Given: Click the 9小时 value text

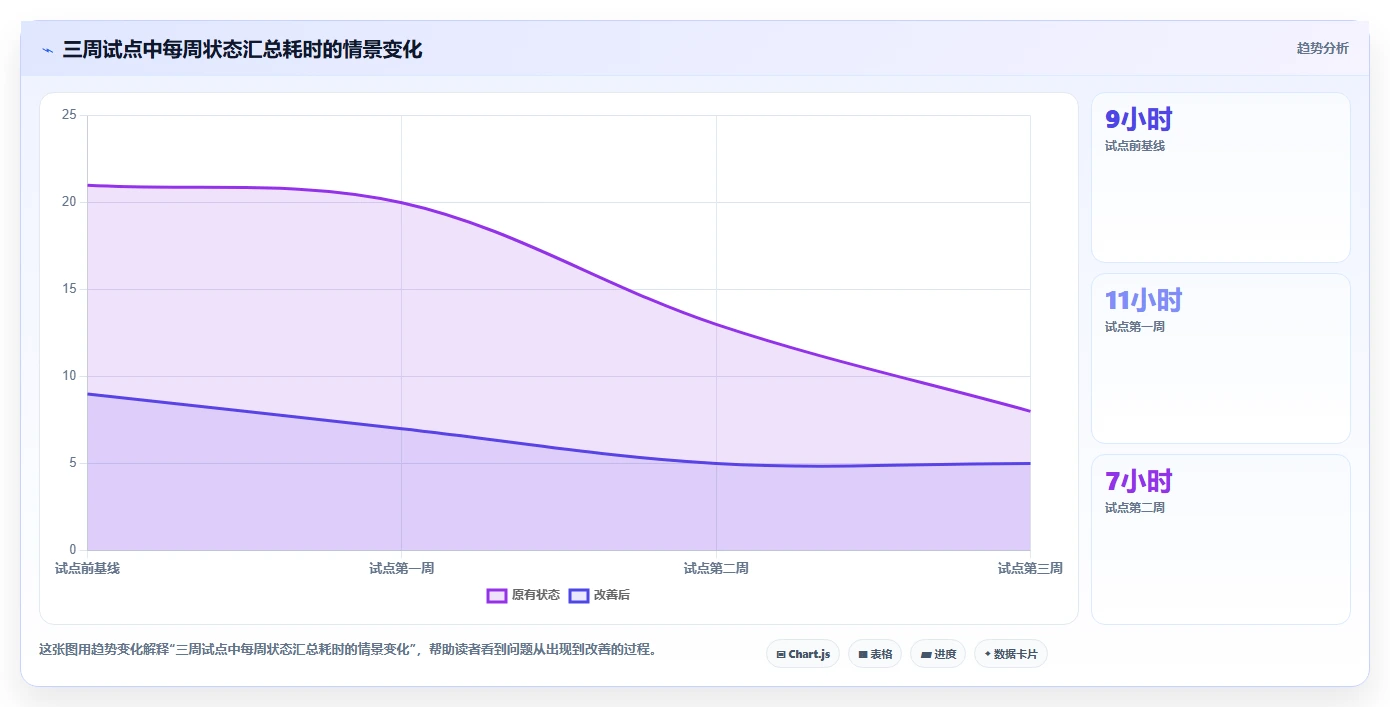Looking at the screenshot, I should click(1138, 119).
